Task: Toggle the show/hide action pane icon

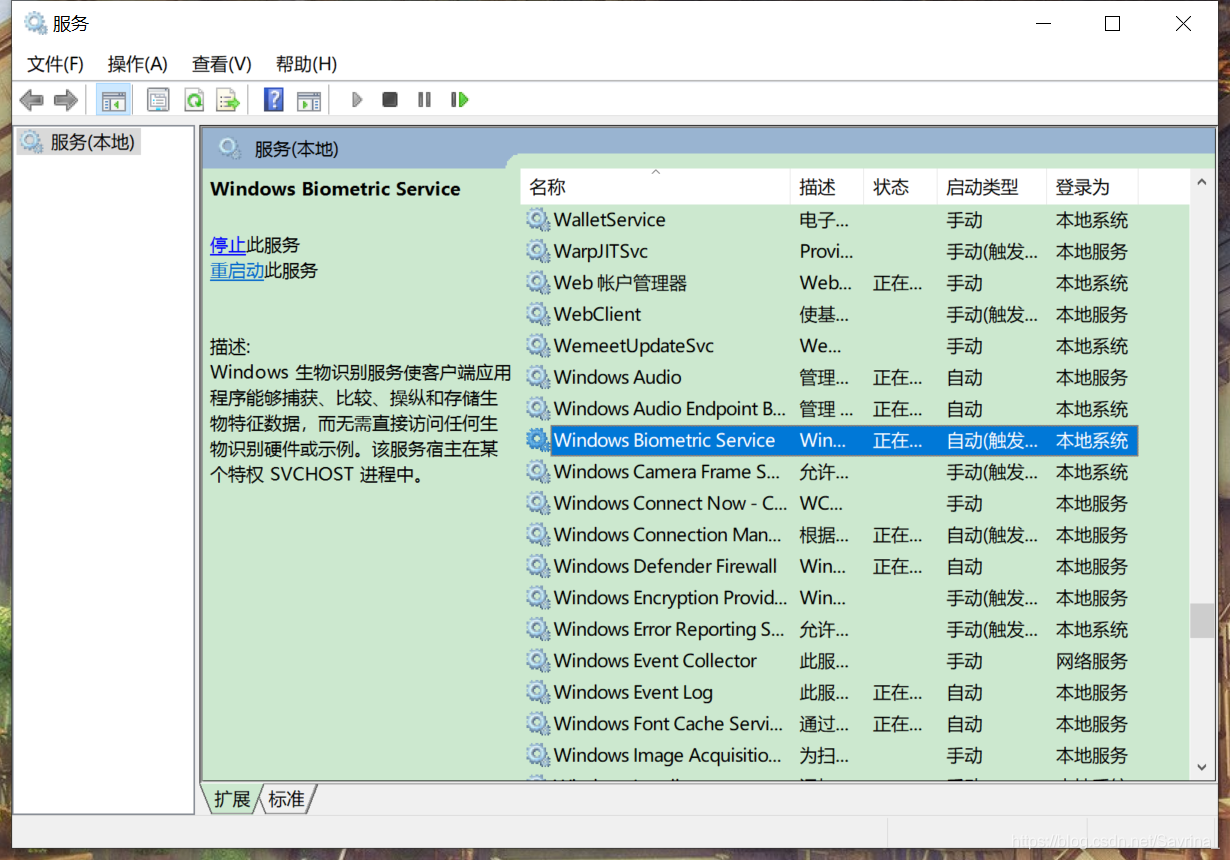Action: pos(309,100)
